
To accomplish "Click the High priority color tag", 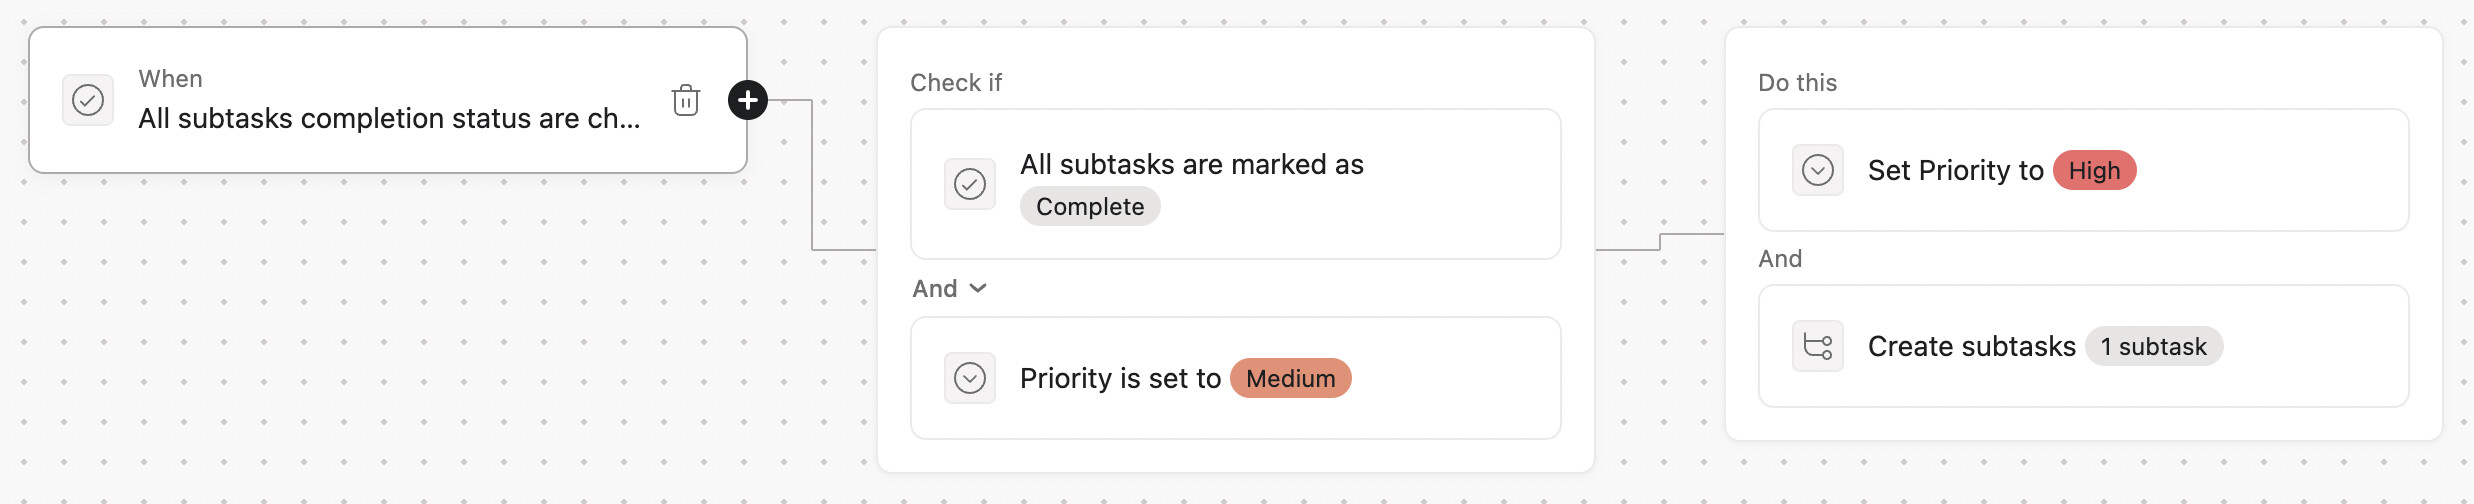I will [x=2095, y=170].
